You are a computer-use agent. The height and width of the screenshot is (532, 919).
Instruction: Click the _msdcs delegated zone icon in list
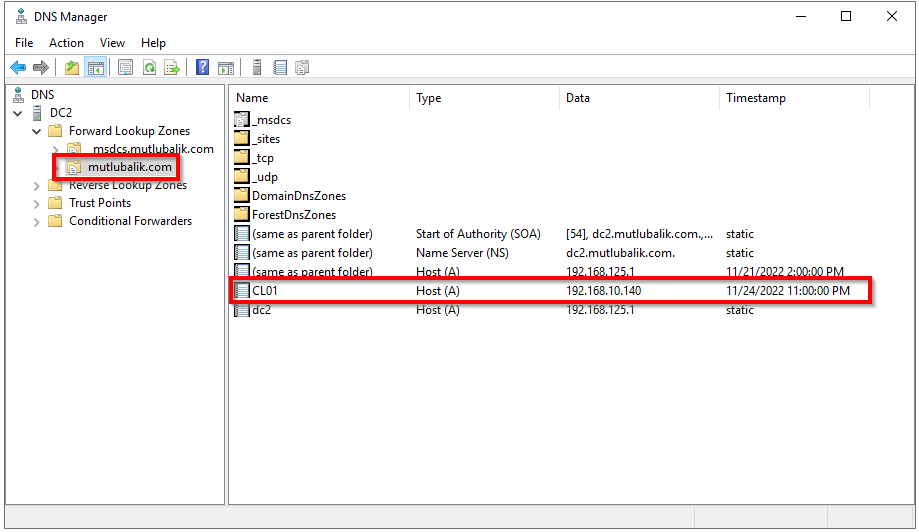point(241,120)
